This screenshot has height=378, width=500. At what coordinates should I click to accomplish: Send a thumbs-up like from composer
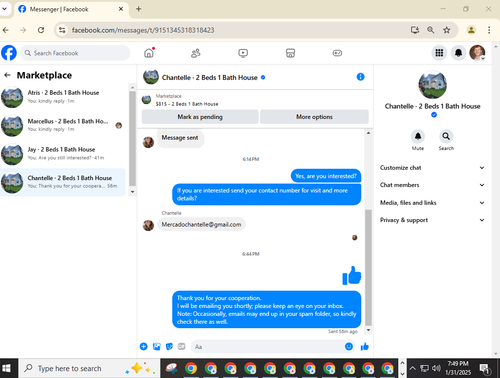click(x=365, y=347)
